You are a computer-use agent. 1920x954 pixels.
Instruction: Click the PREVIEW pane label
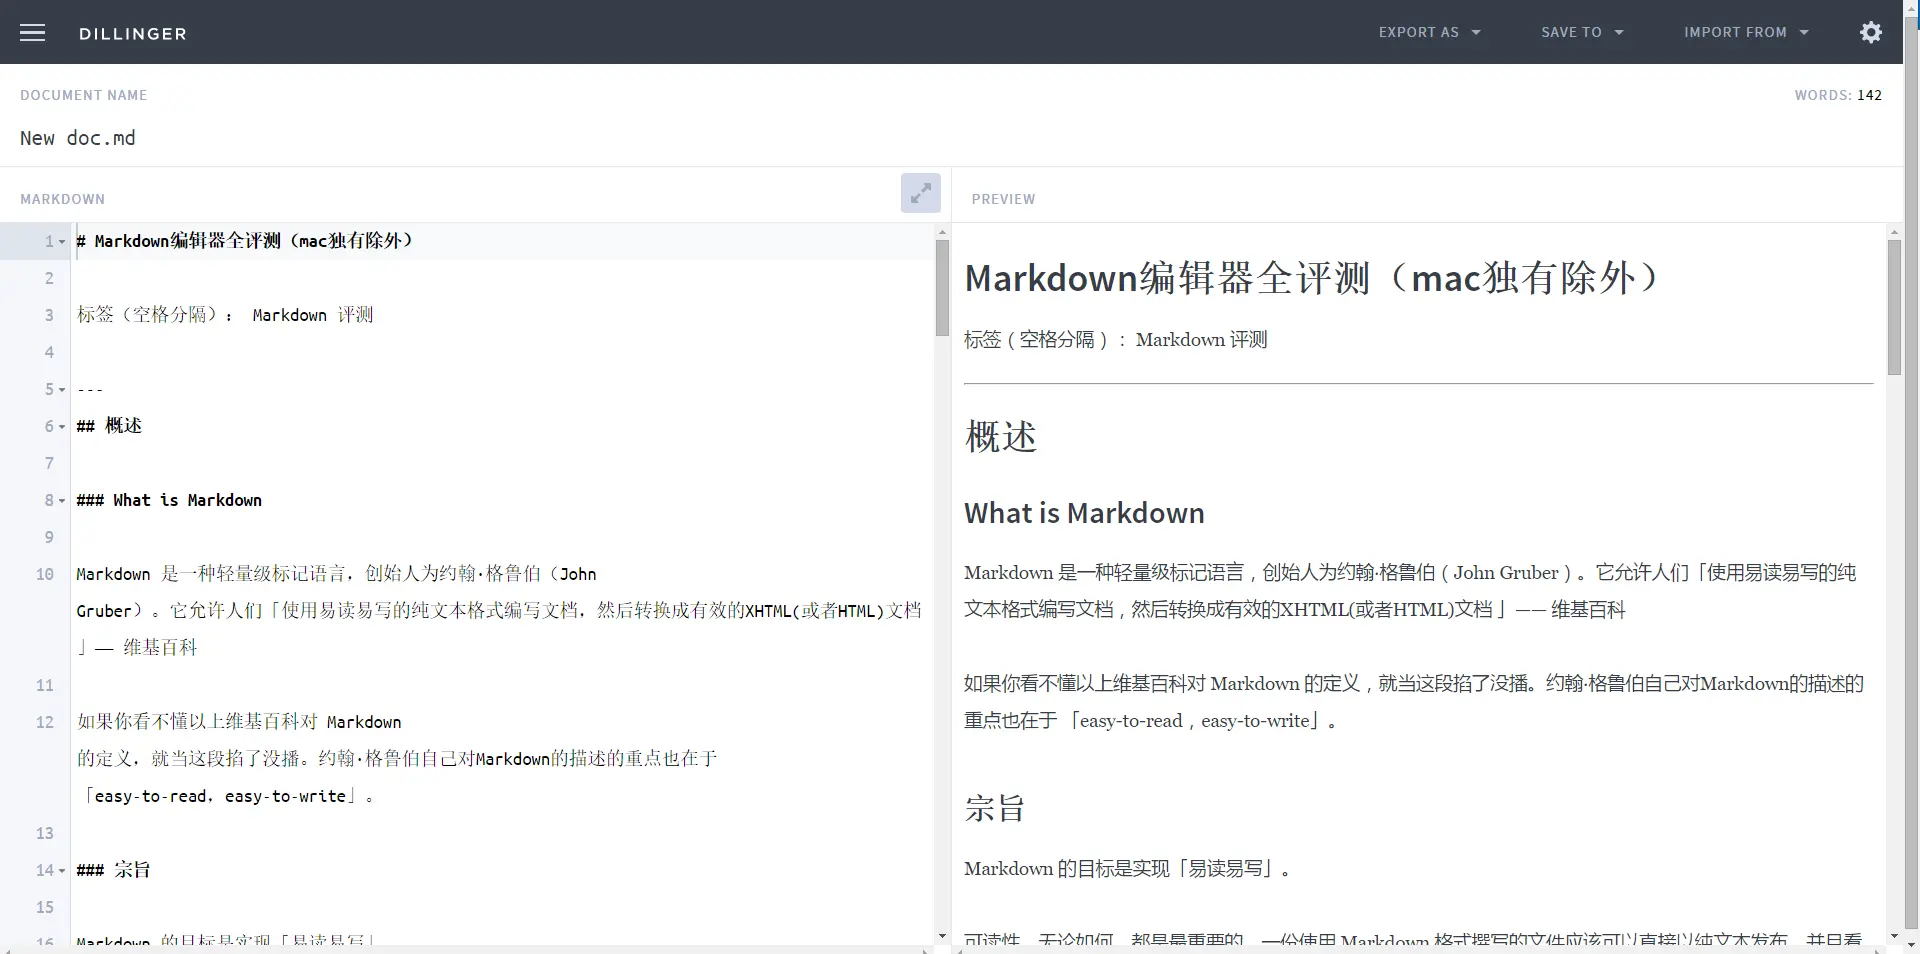pos(1003,199)
